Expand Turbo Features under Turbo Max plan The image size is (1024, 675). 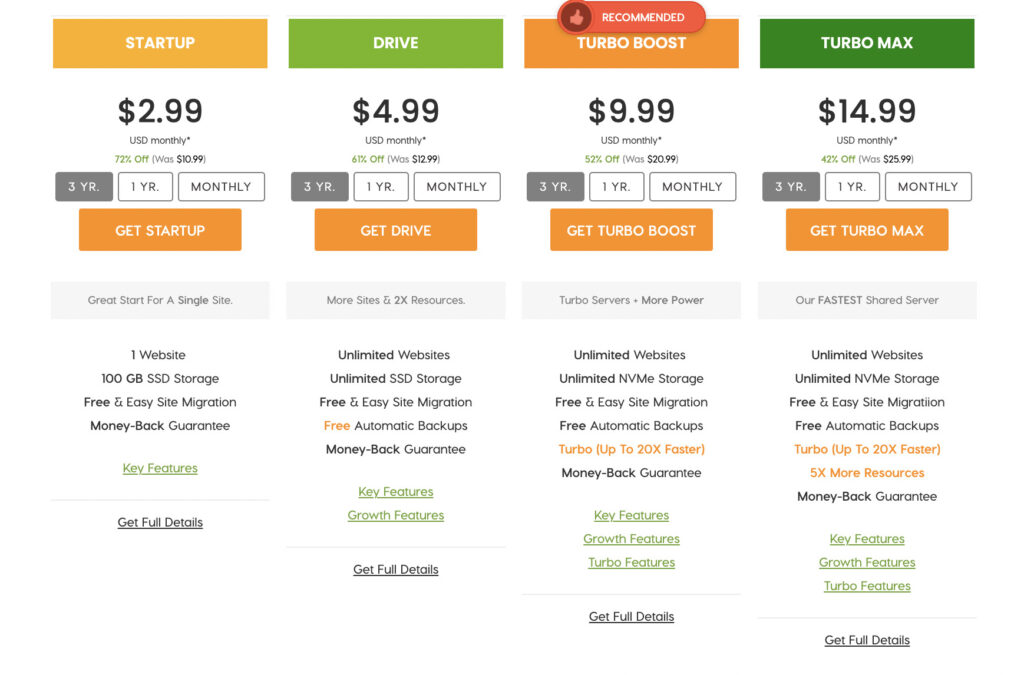(867, 586)
